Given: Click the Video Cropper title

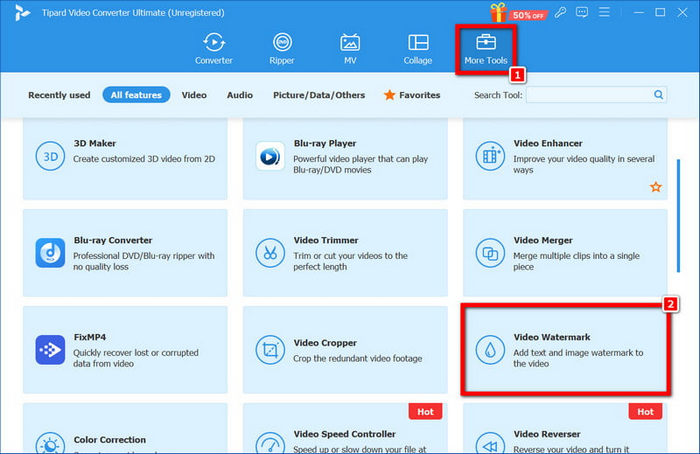Looking at the screenshot, I should 325,343.
